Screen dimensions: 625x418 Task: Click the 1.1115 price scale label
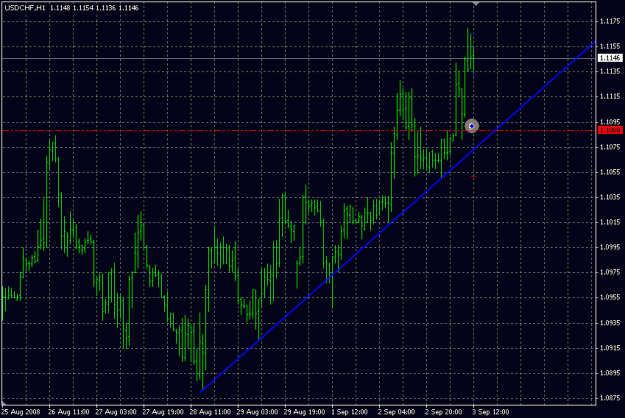coord(610,96)
